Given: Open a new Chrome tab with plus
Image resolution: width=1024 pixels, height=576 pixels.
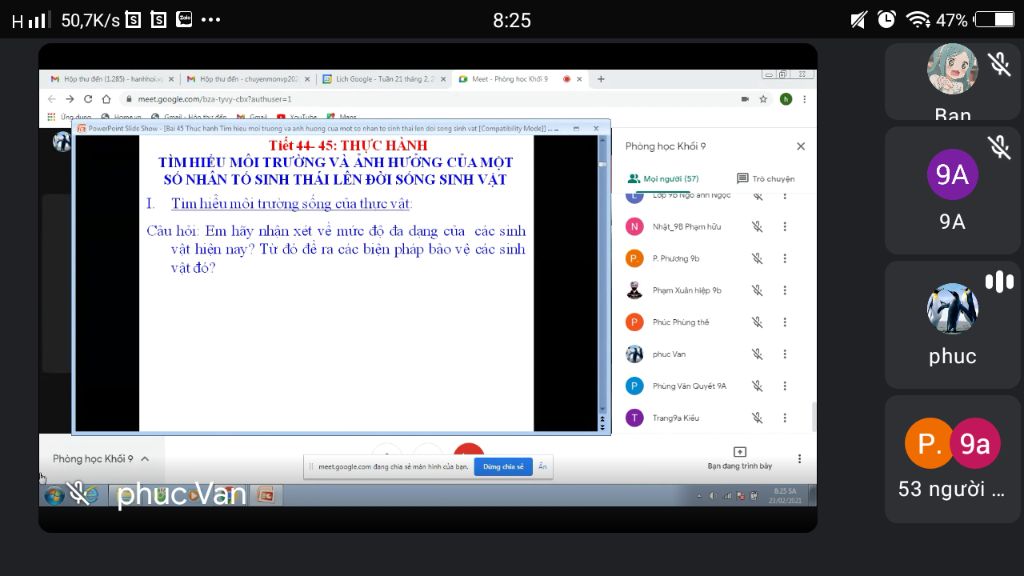Looking at the screenshot, I should click(x=601, y=79).
